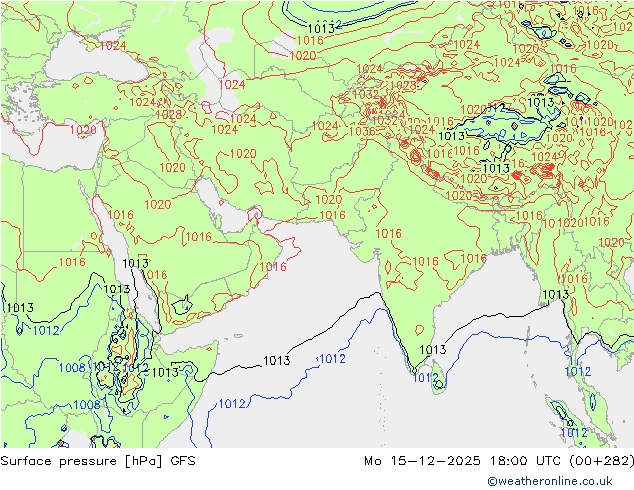Screen dimensions: 634x490
Task: Click the 1013 label at Bay of Bengal coast
Action: point(555,294)
